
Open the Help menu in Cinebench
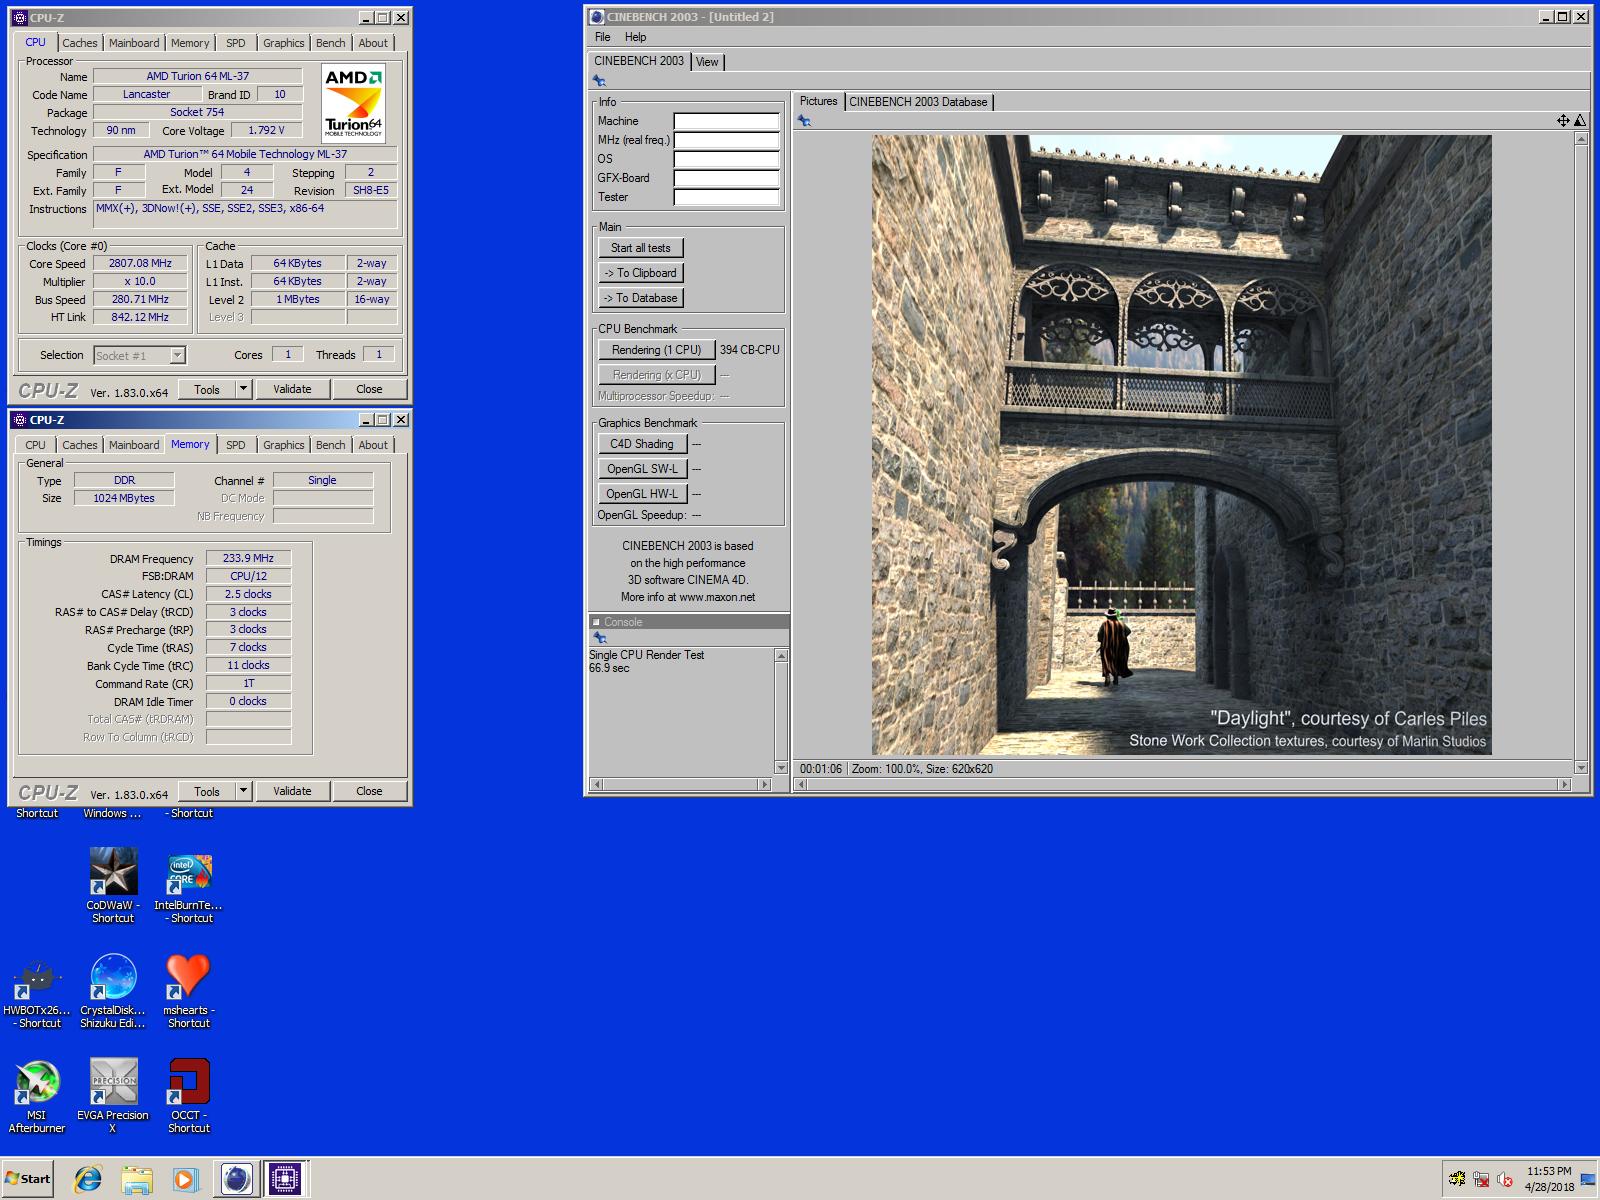coord(636,37)
